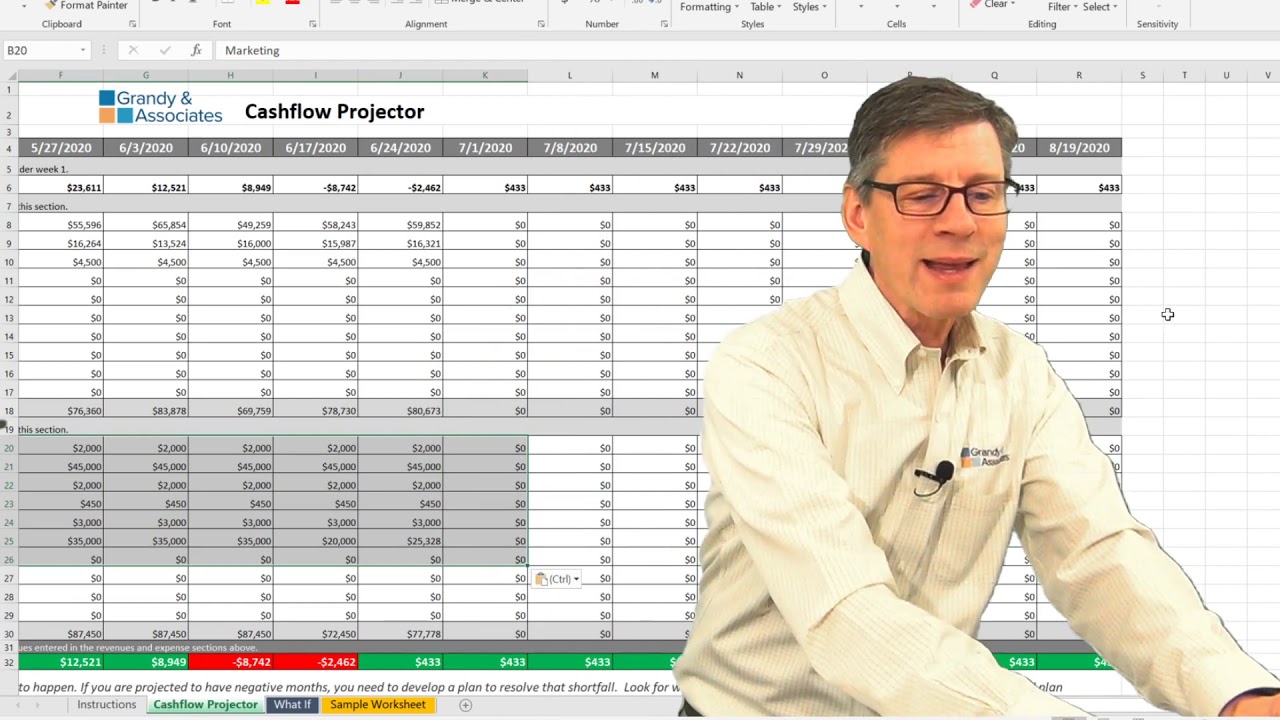Viewport: 1280px width, 720px height.
Task: Click the 7/15/2020 date header cell
Action: click(x=655, y=147)
